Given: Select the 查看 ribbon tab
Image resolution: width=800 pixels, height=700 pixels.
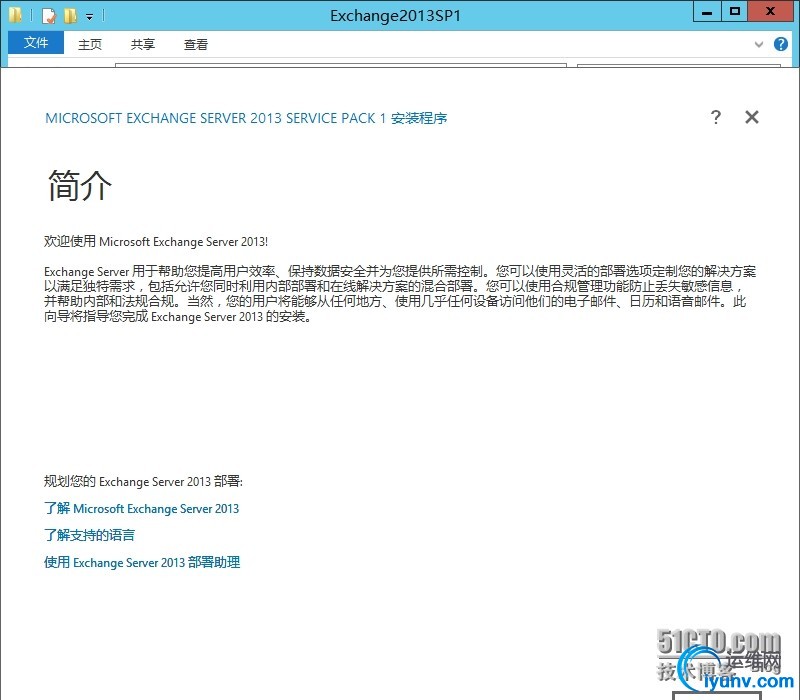Looking at the screenshot, I should (196, 45).
